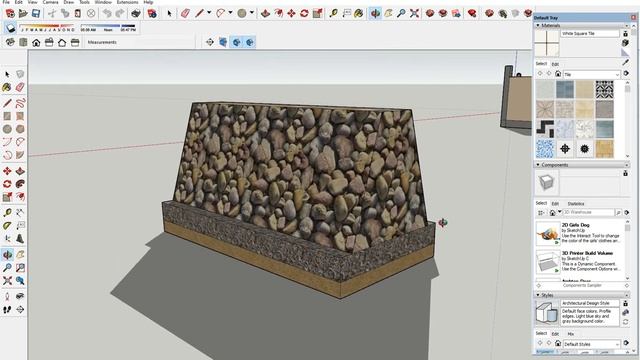This screenshot has height=360, width=640.
Task: Switch to Materials Edit tab
Action: click(555, 64)
